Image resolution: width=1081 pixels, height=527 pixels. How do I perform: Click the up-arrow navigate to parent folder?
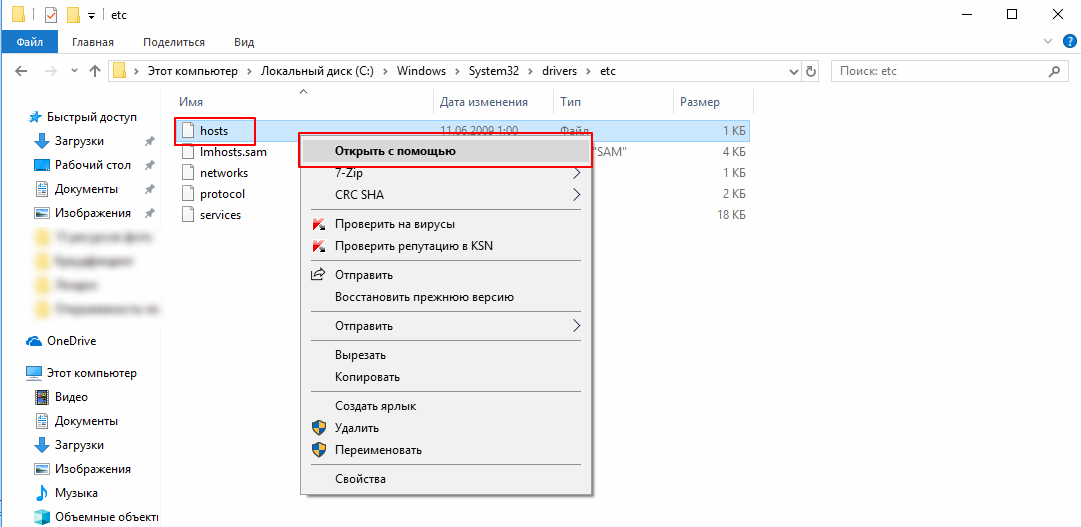coord(95,72)
